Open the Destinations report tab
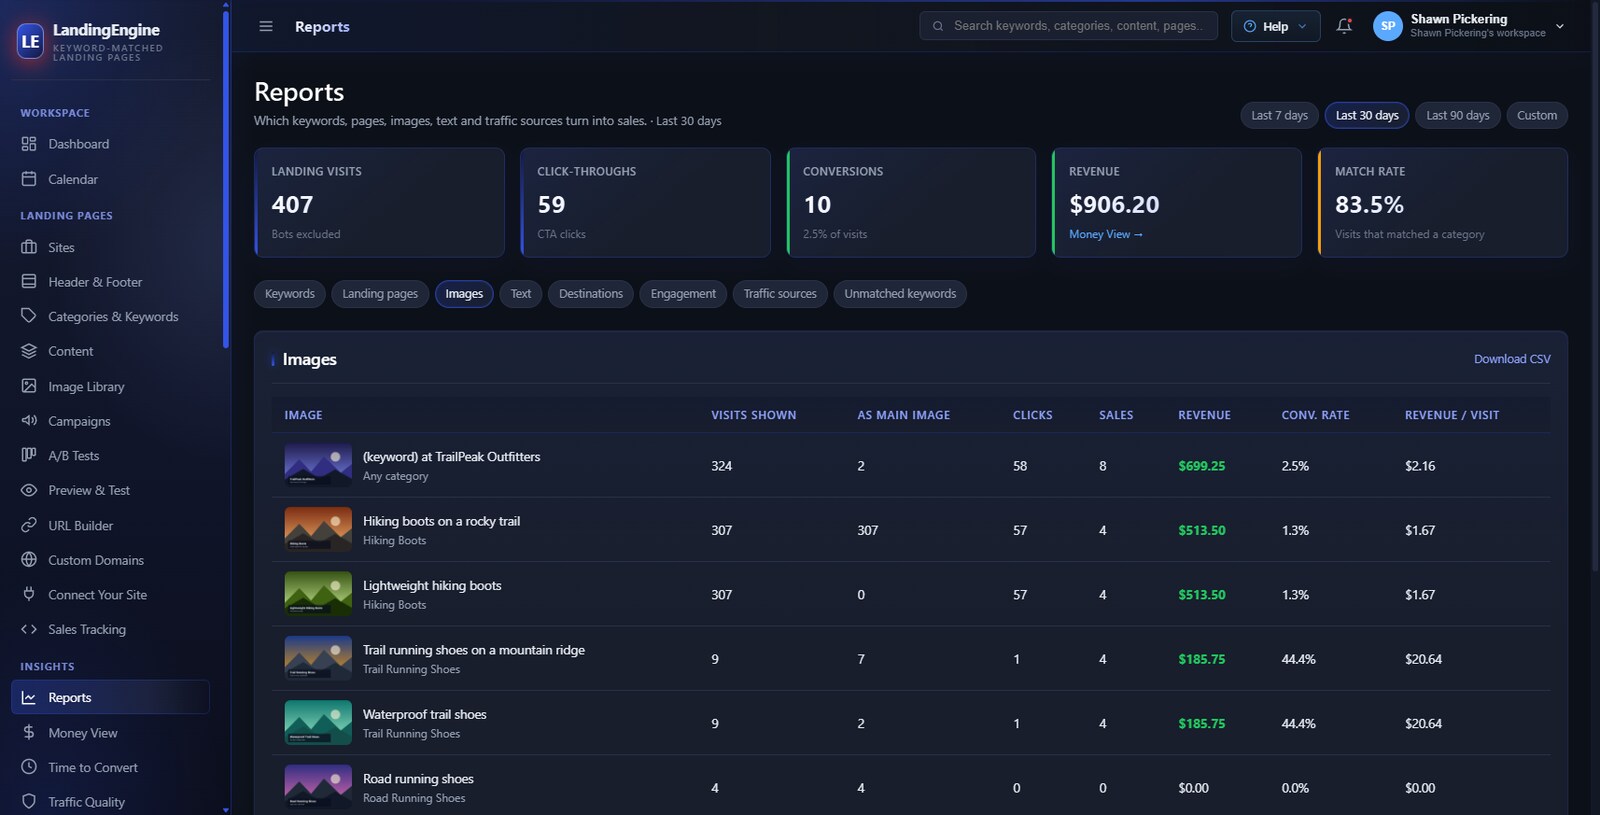Image resolution: width=1600 pixels, height=815 pixels. point(591,294)
